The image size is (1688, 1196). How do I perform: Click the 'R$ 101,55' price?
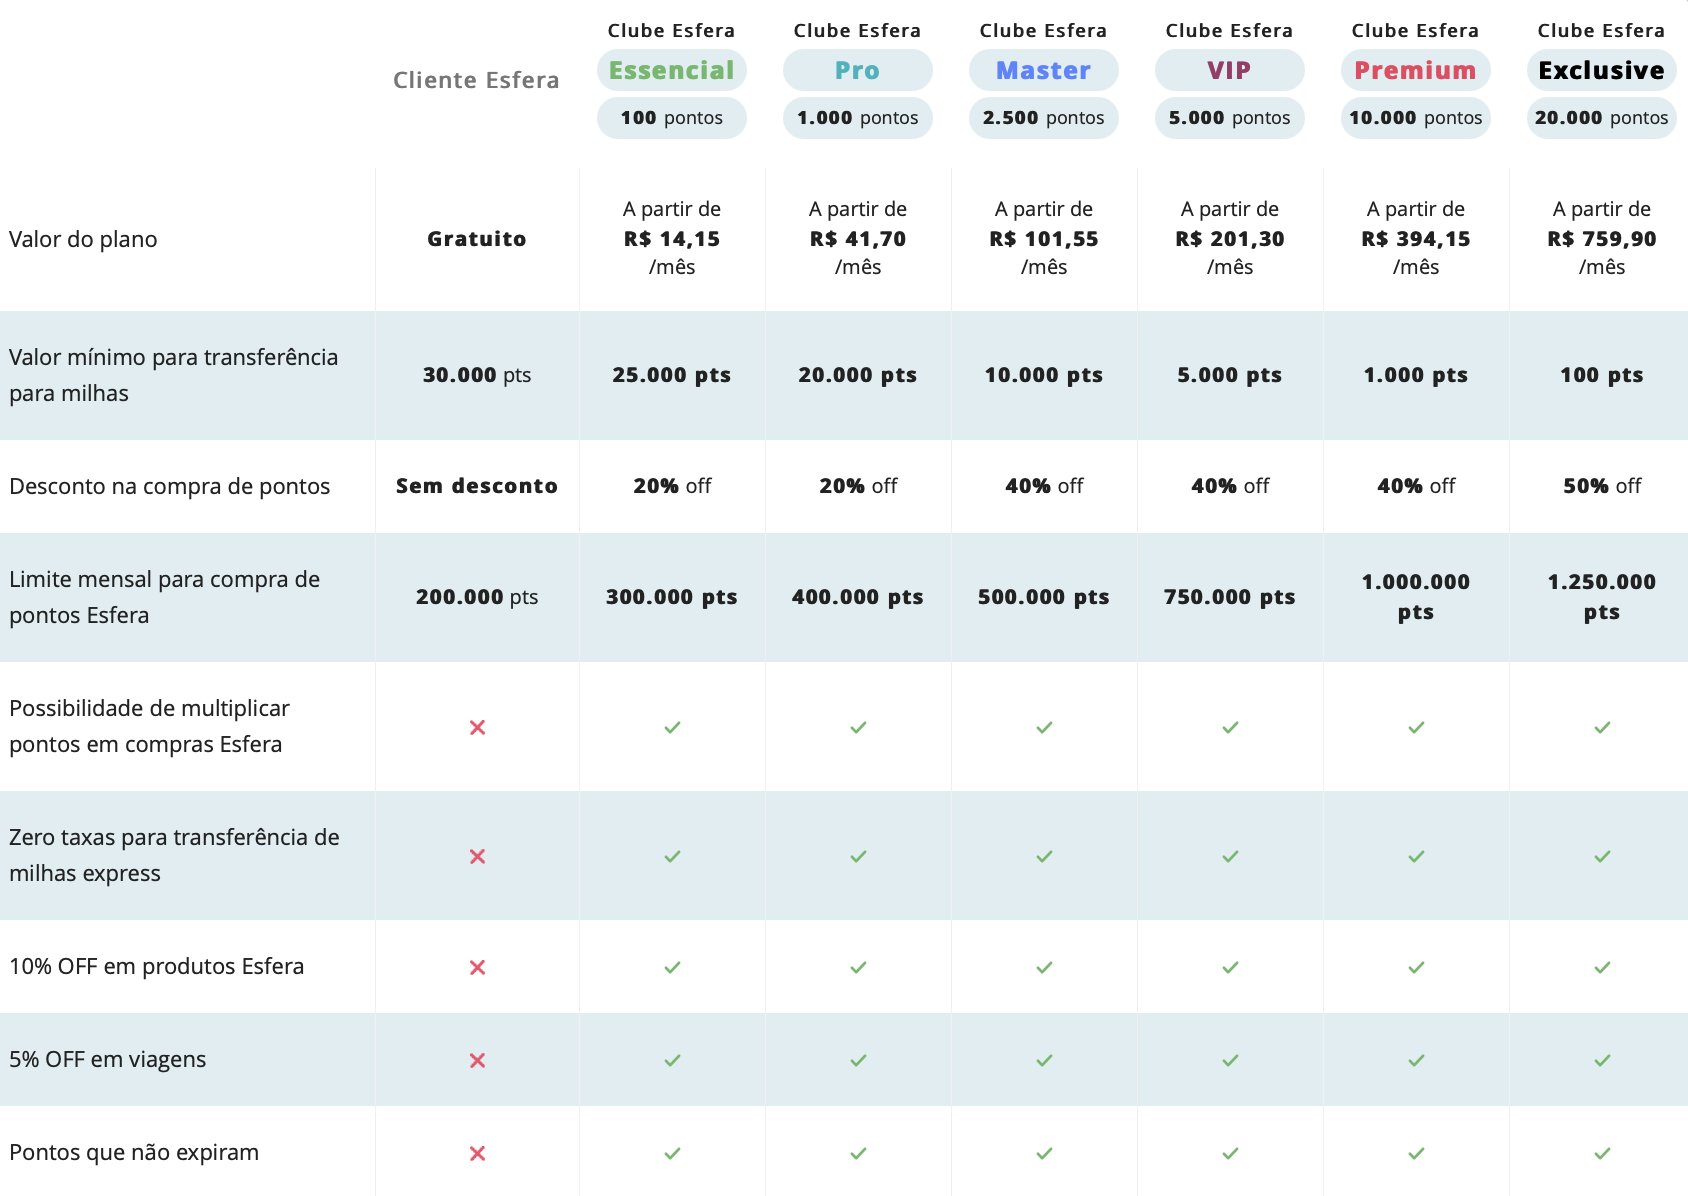(x=1044, y=239)
